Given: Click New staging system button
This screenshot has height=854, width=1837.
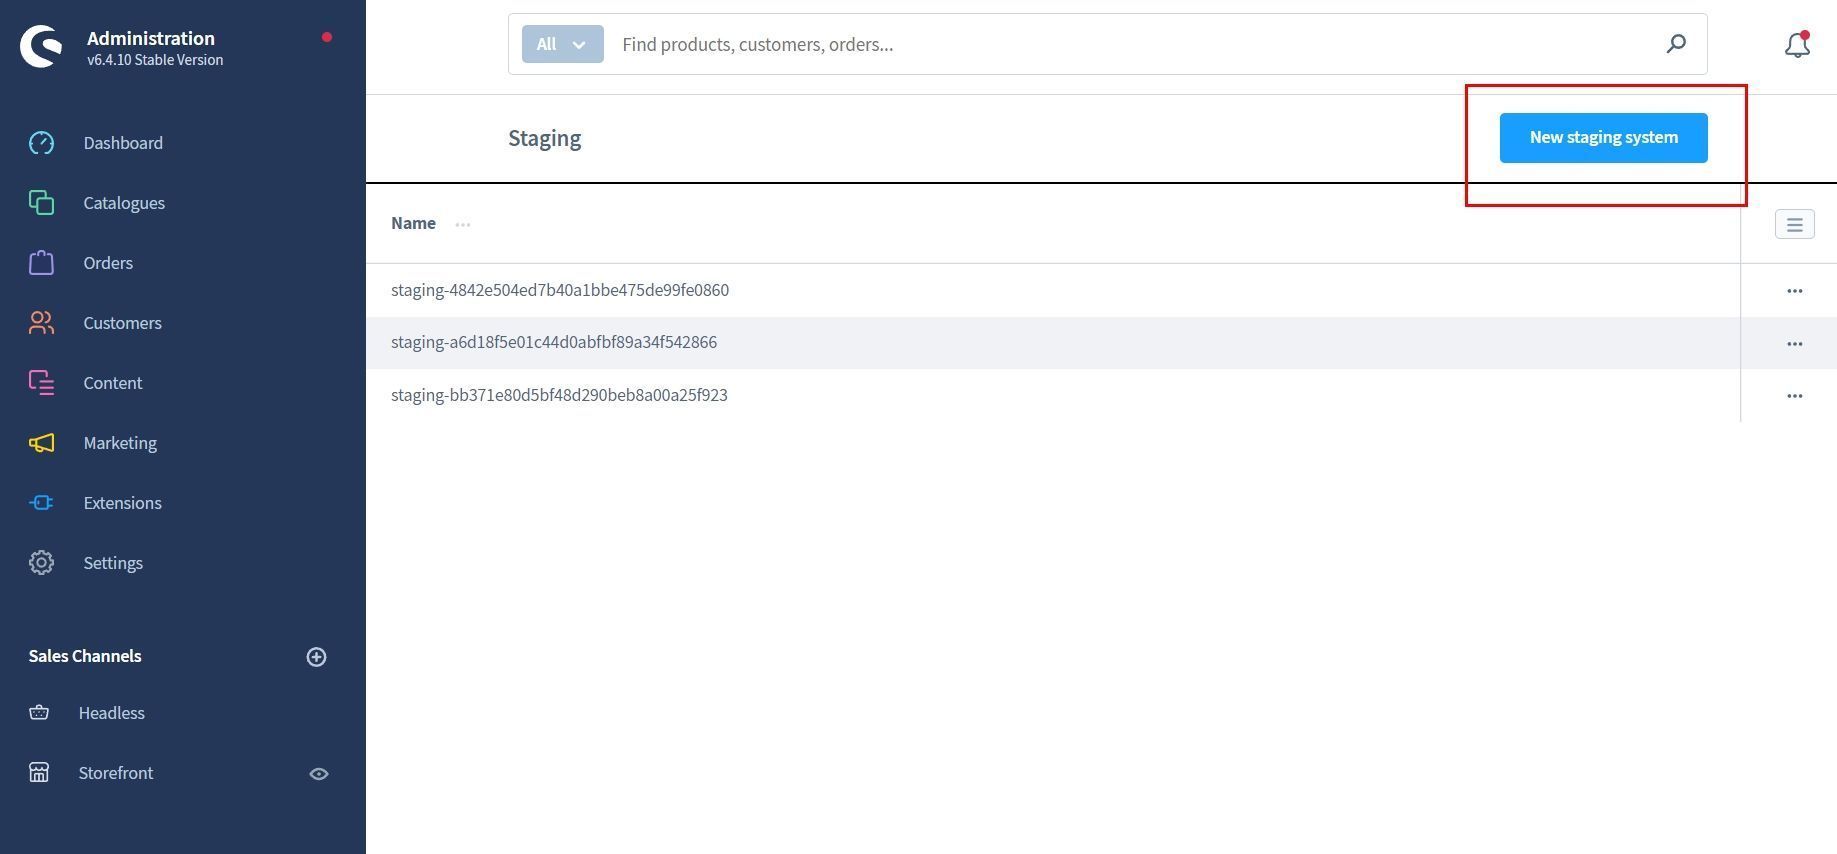Looking at the screenshot, I should tap(1603, 138).
